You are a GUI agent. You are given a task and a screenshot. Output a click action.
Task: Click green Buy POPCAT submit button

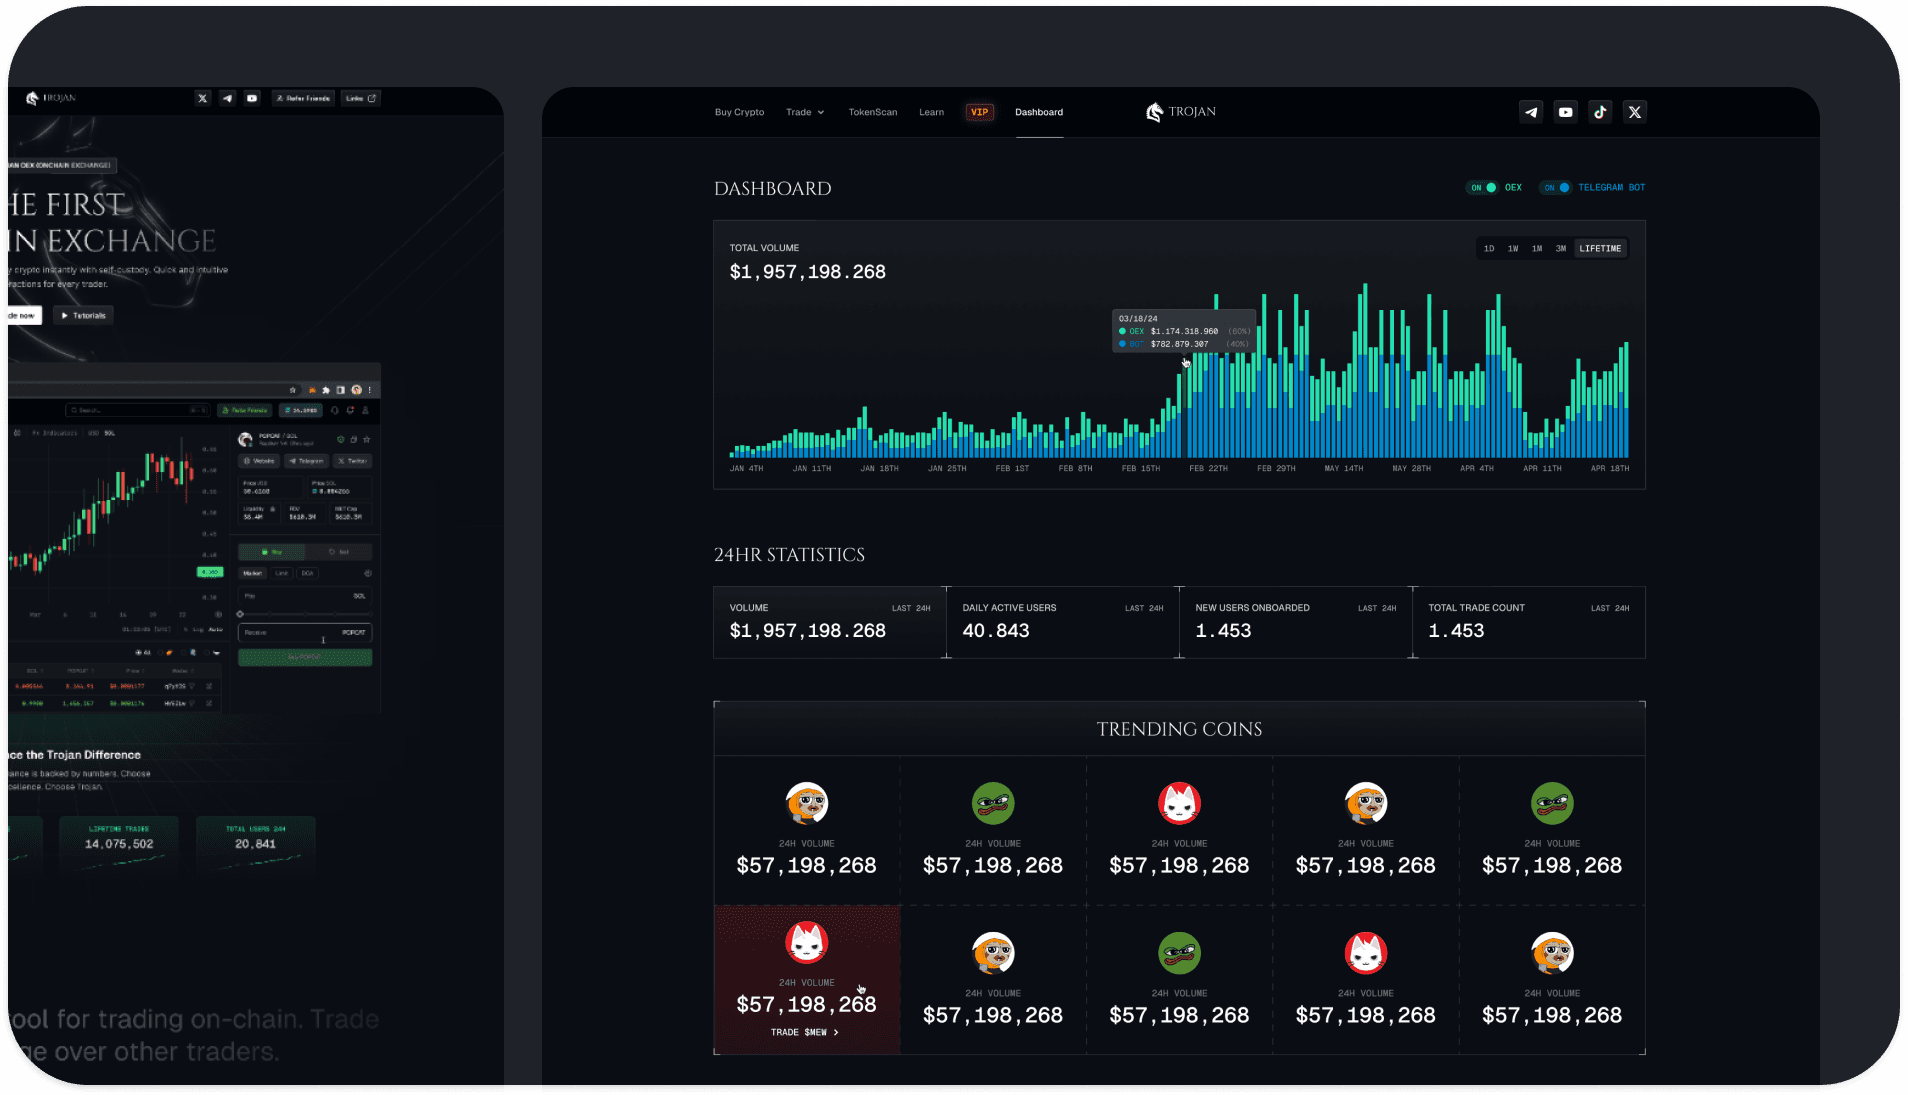point(305,657)
